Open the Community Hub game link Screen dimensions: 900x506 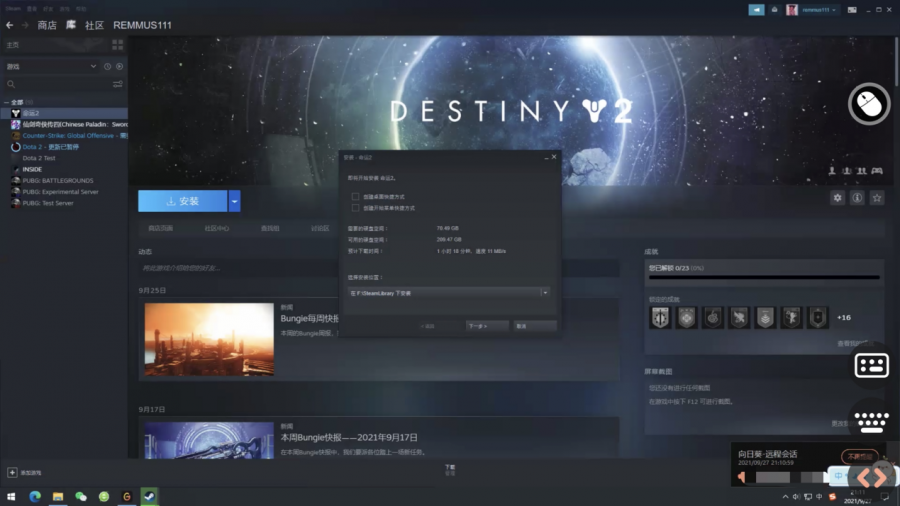tap(216, 228)
